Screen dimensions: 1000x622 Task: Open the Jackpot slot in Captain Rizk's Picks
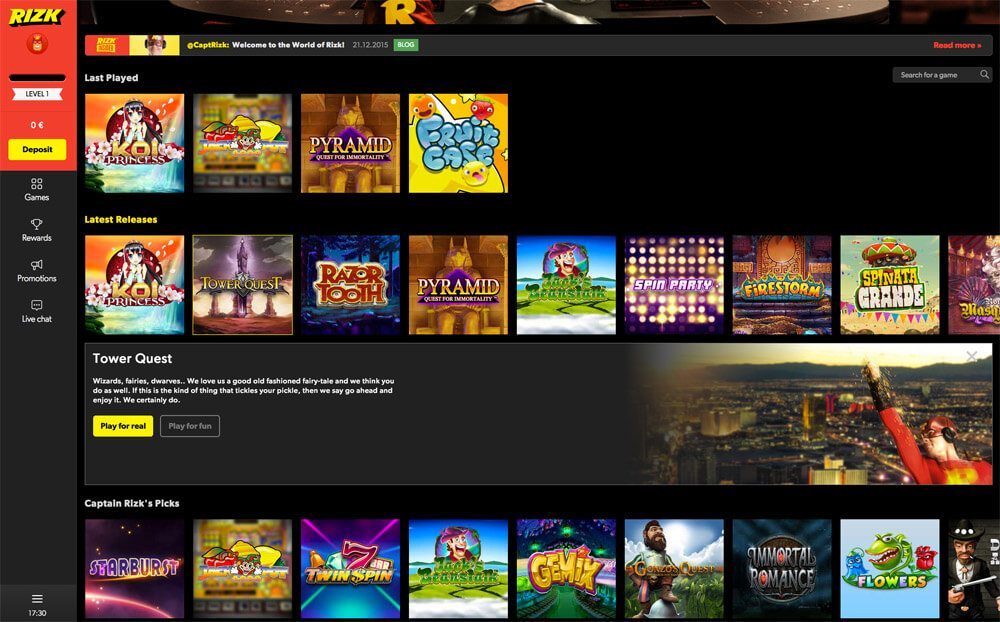(242, 568)
